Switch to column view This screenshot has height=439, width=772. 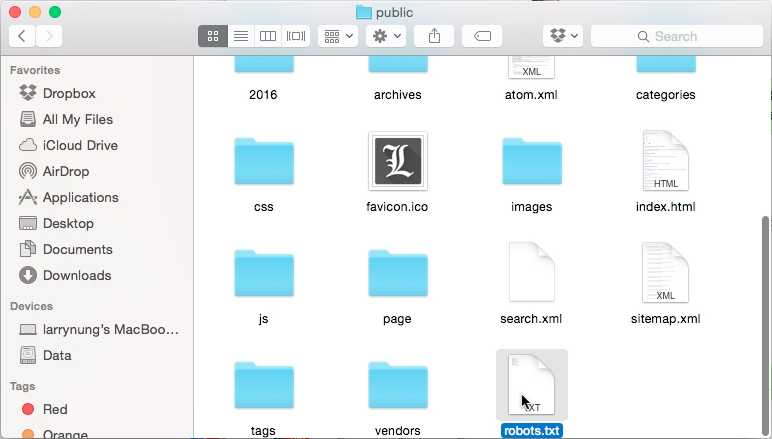pyautogui.click(x=268, y=36)
